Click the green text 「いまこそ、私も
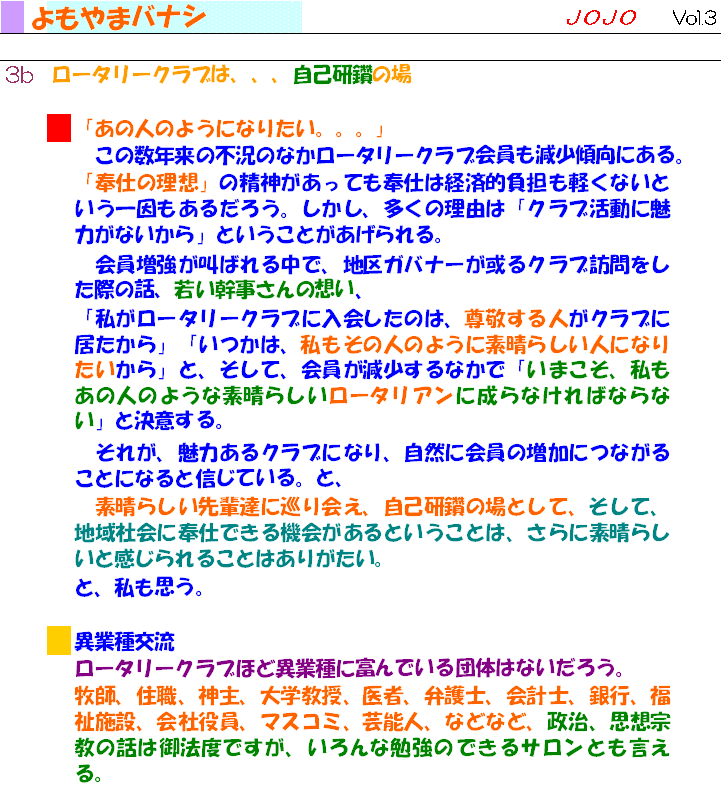Screen dimensions: 723x791 pos(591,370)
